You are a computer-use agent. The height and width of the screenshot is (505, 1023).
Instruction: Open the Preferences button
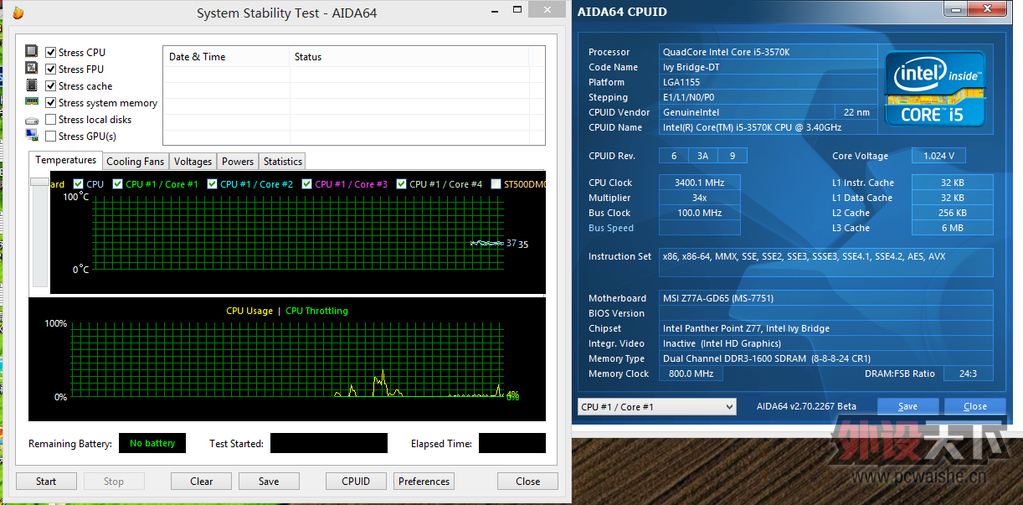[424, 482]
